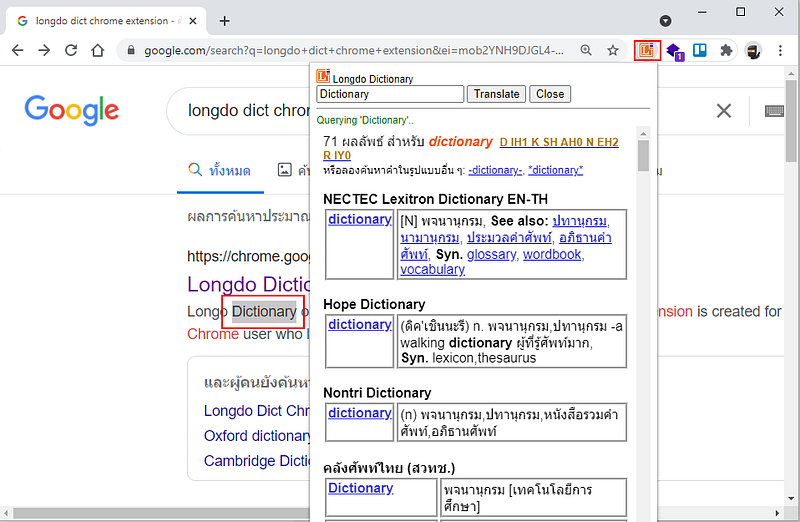Close the longdo dict chrome extension tab
Screen dimensions: 800x522
click(x=193, y=21)
